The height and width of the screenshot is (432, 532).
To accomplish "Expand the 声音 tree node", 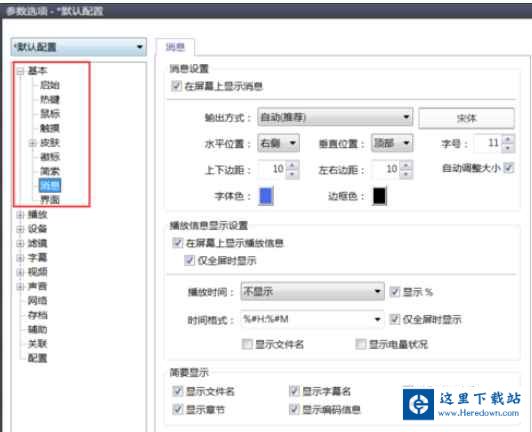I will point(20,286).
